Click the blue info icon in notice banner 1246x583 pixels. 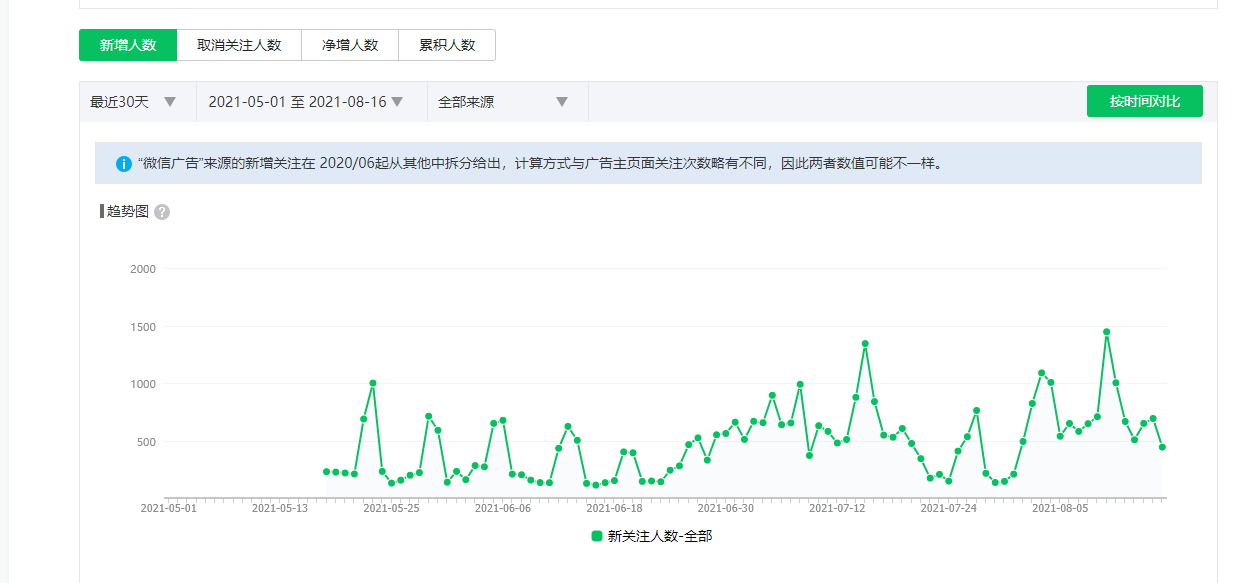tap(124, 163)
